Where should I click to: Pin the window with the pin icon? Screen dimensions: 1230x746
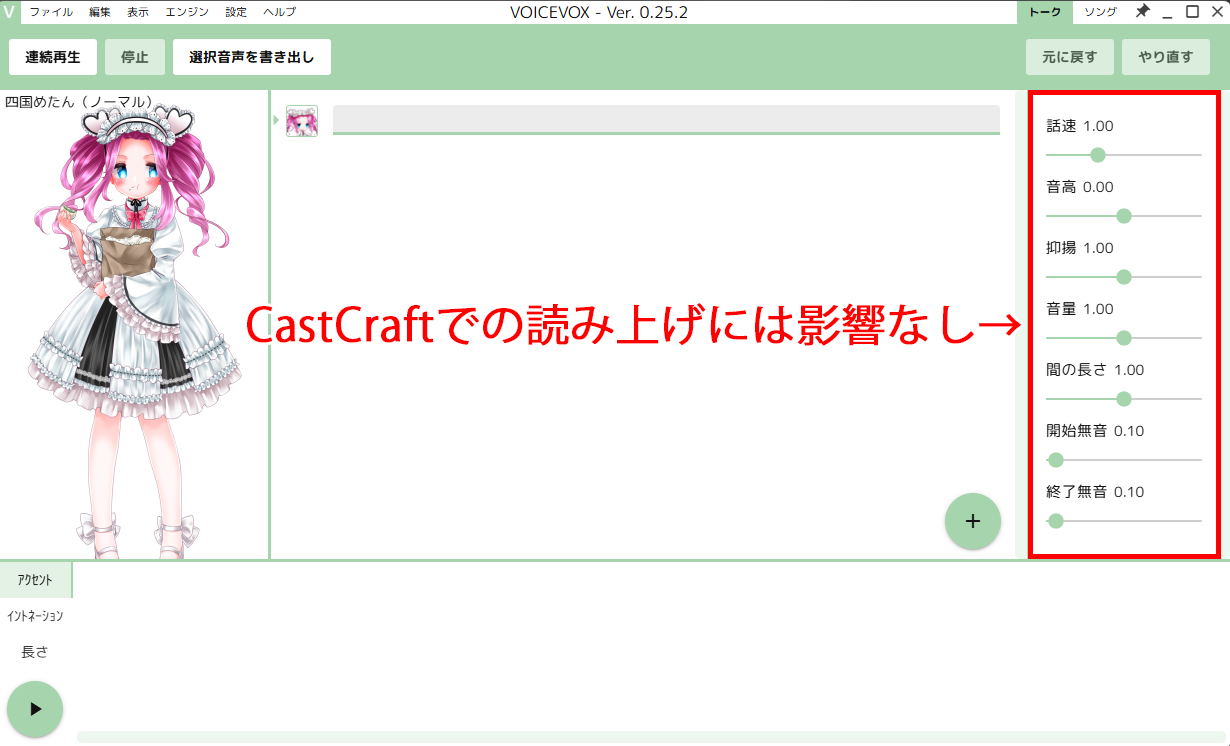(x=1143, y=12)
